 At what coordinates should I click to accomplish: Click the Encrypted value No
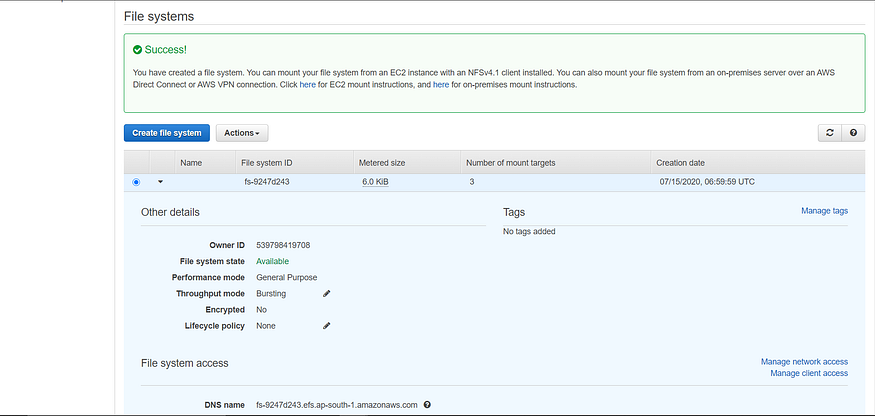[261, 310]
